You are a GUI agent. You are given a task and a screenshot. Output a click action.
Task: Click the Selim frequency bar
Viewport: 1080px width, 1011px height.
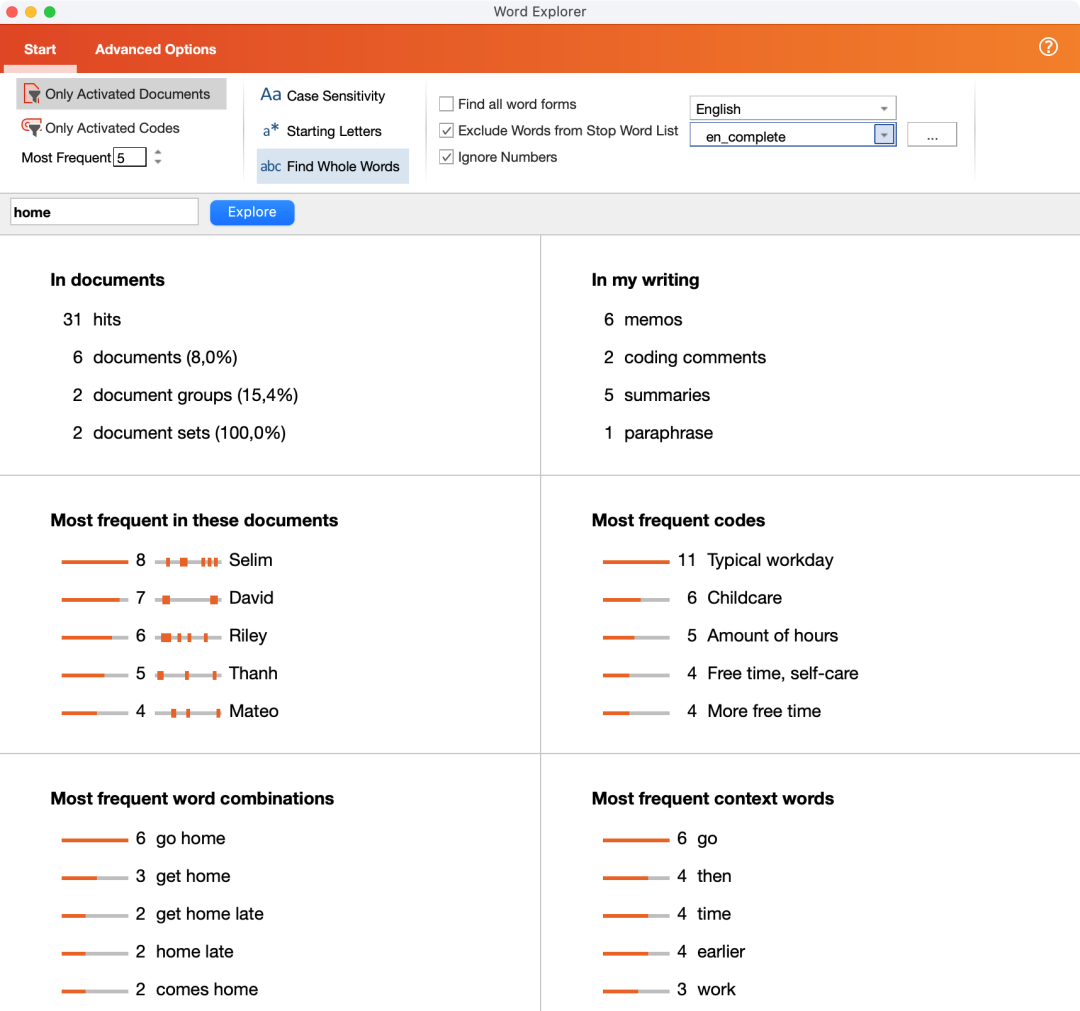click(x=94, y=562)
